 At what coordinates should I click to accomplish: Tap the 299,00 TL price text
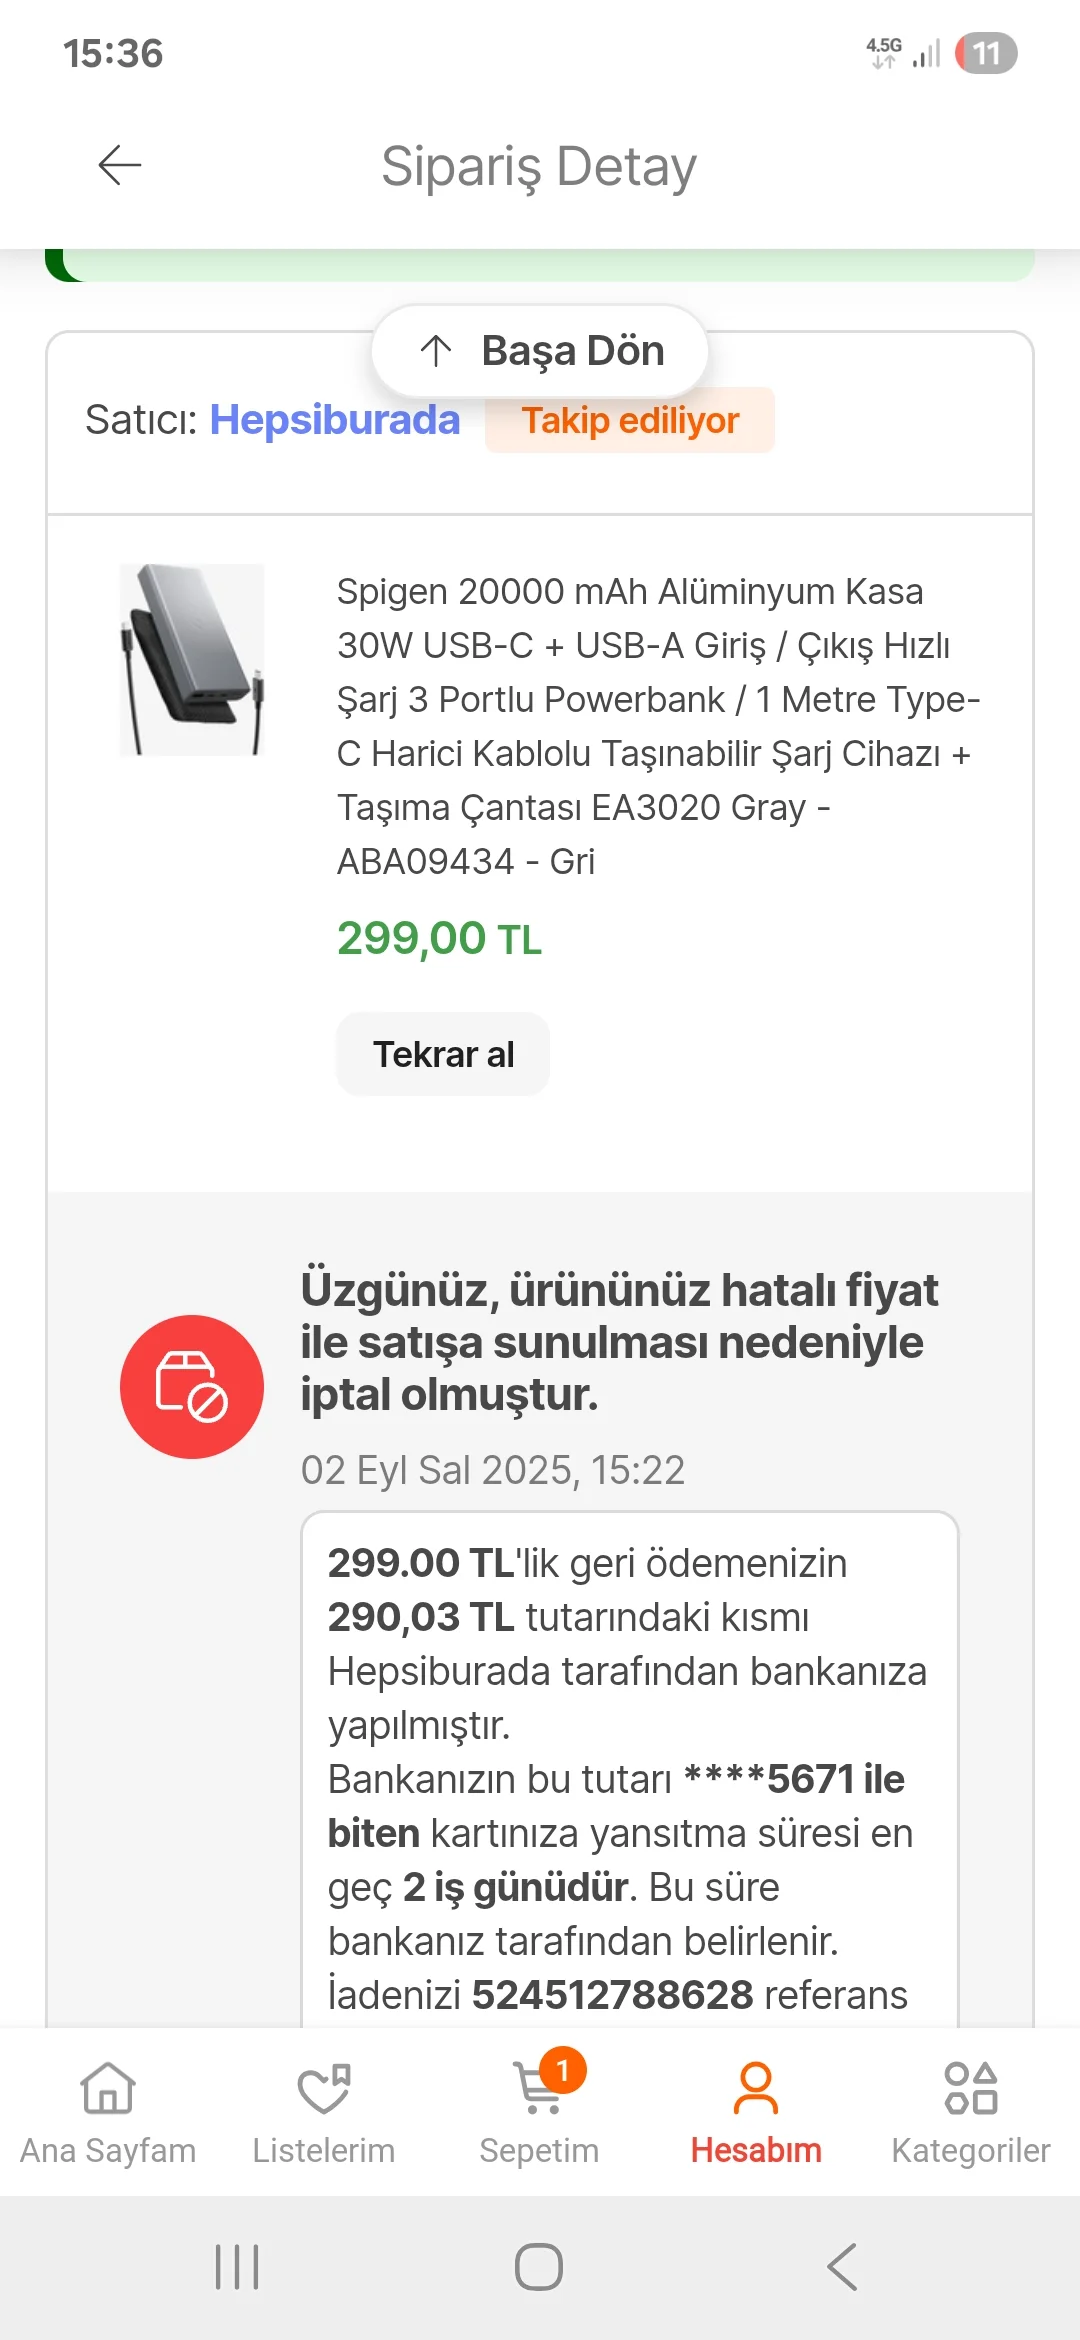point(439,939)
